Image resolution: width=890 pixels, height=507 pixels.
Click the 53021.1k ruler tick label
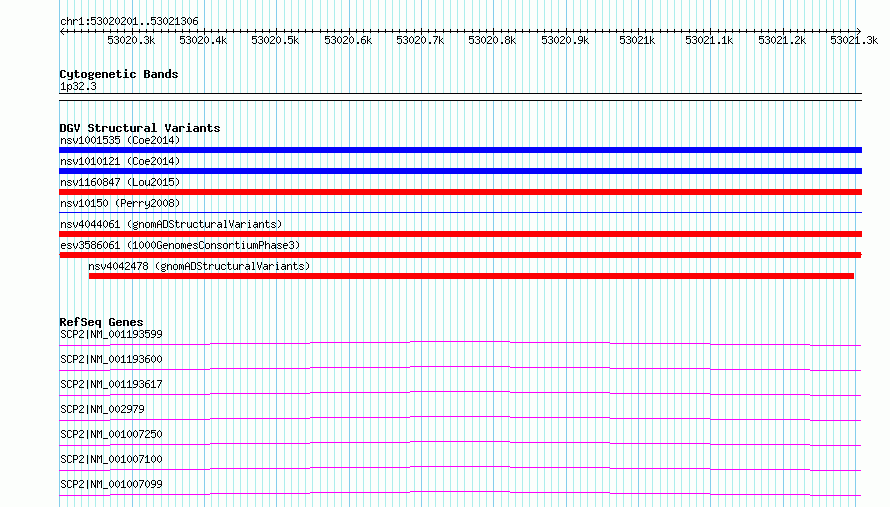pyautogui.click(x=709, y=40)
